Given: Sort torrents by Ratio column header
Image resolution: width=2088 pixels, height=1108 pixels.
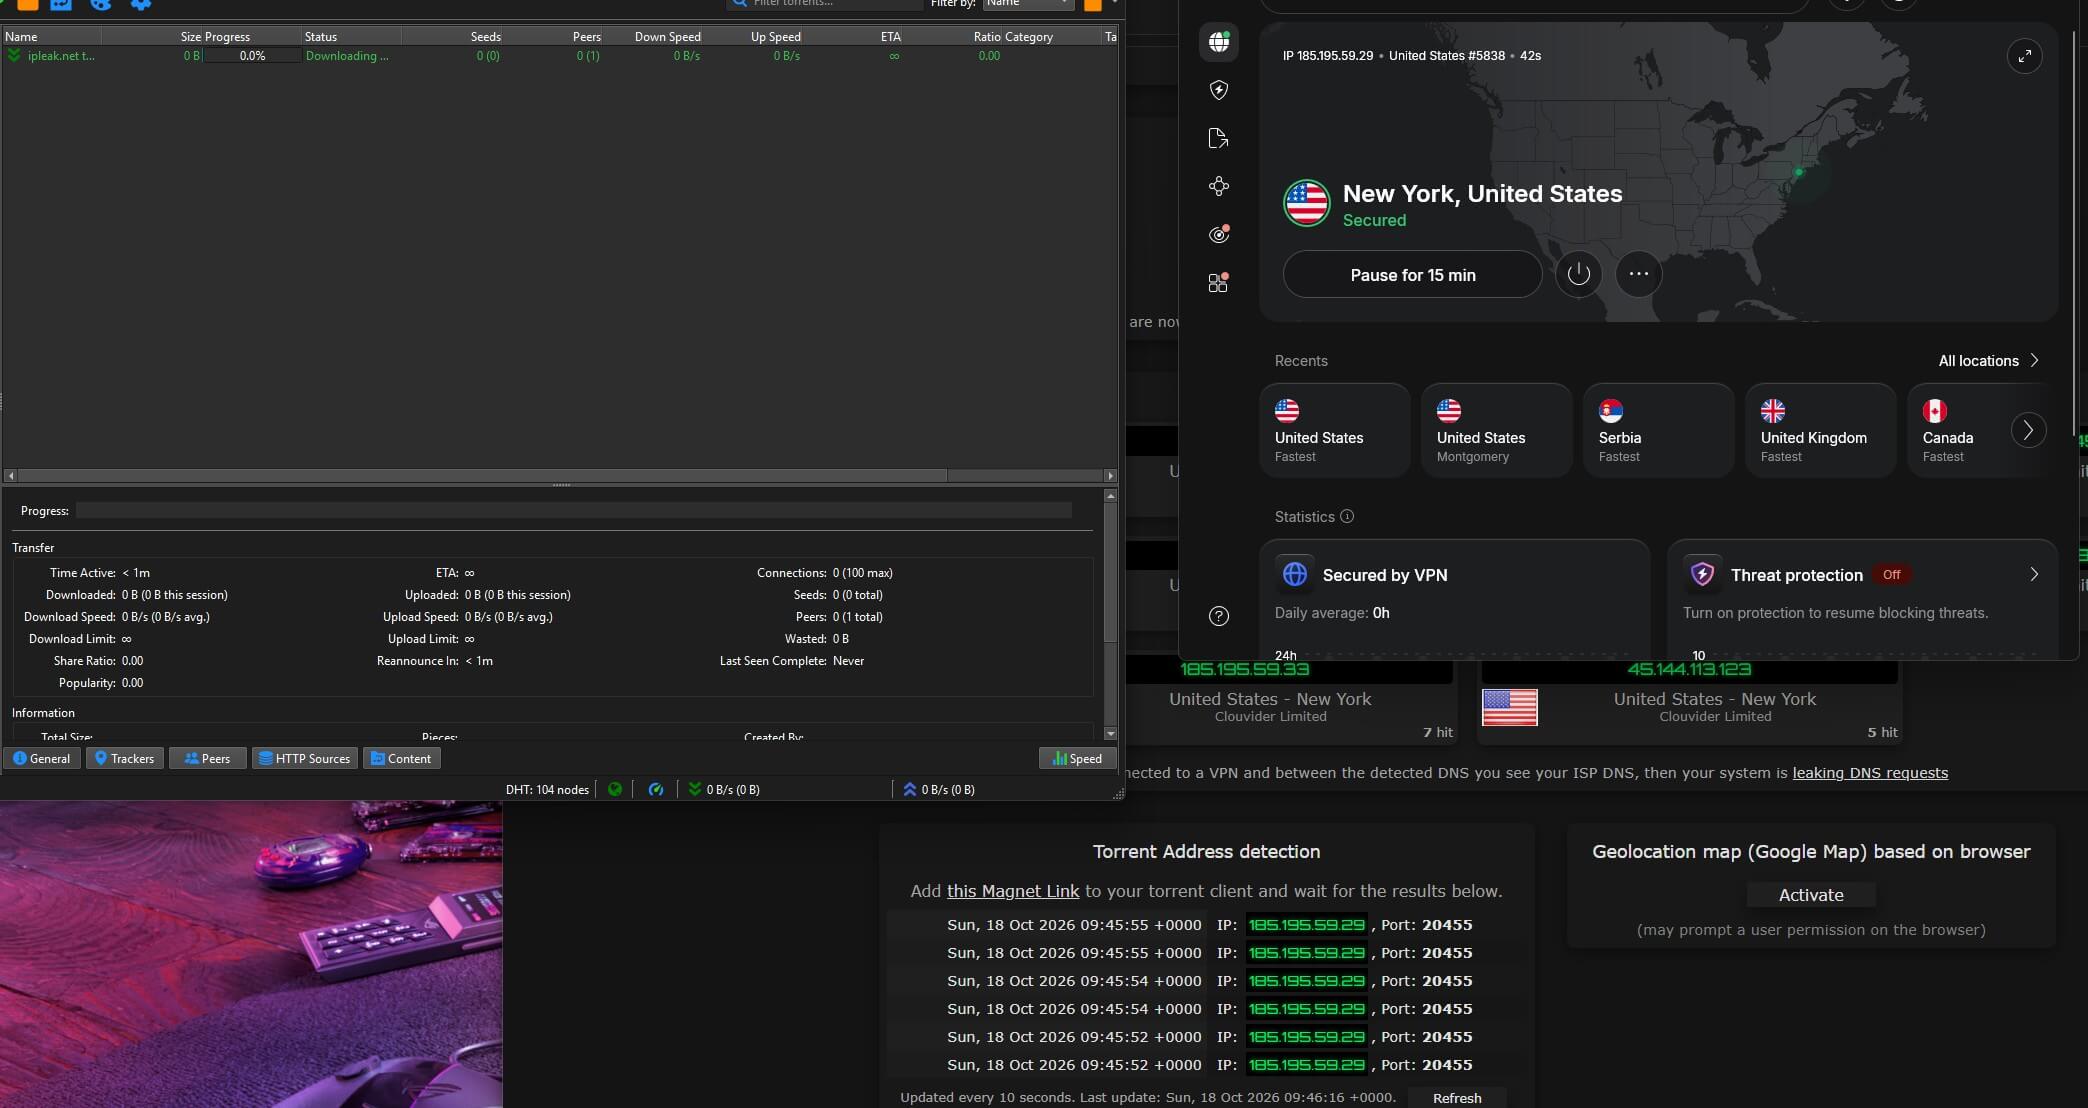Looking at the screenshot, I should click(953, 36).
